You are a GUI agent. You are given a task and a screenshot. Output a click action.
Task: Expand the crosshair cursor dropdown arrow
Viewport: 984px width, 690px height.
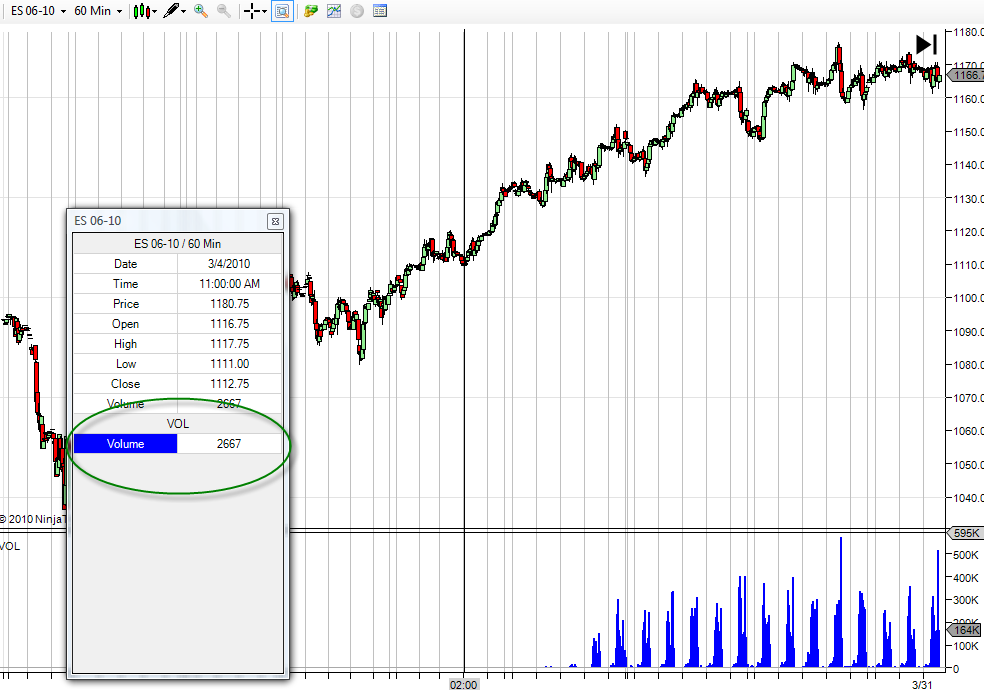pos(264,11)
